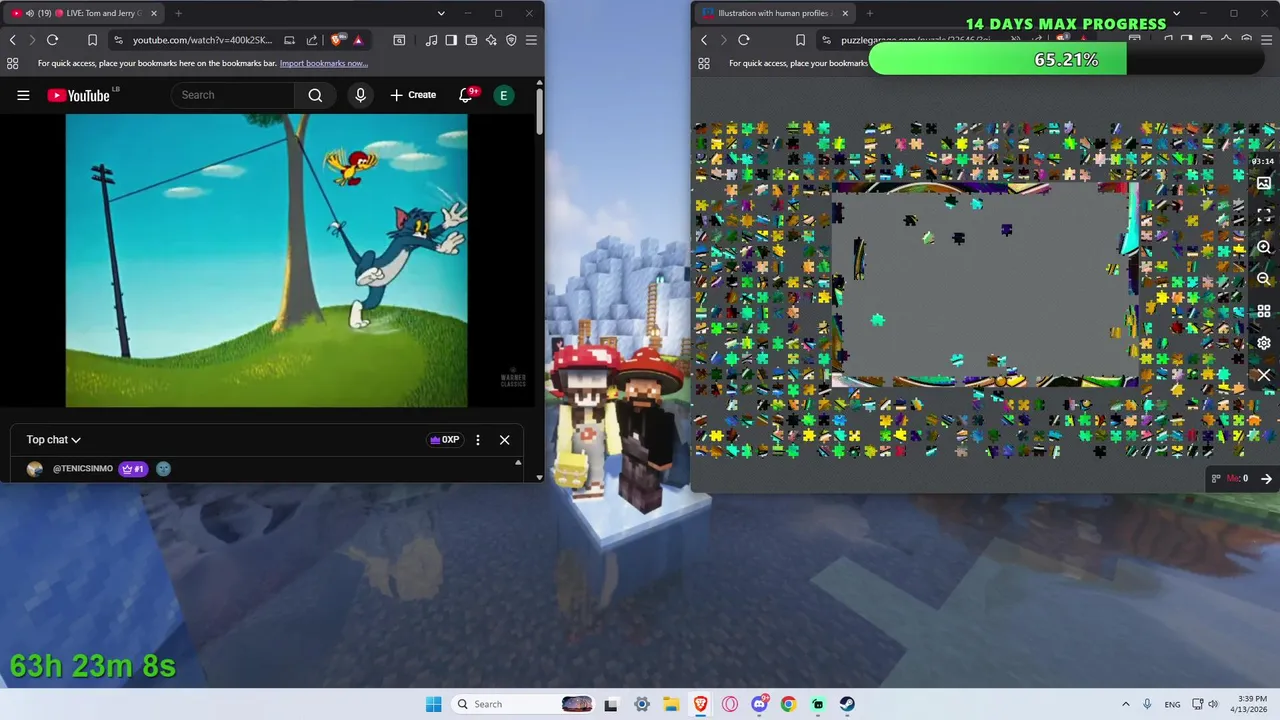This screenshot has width=1280, height=720.
Task: Open Brave Shields lion icon on YouTube window
Action: click(x=337, y=40)
